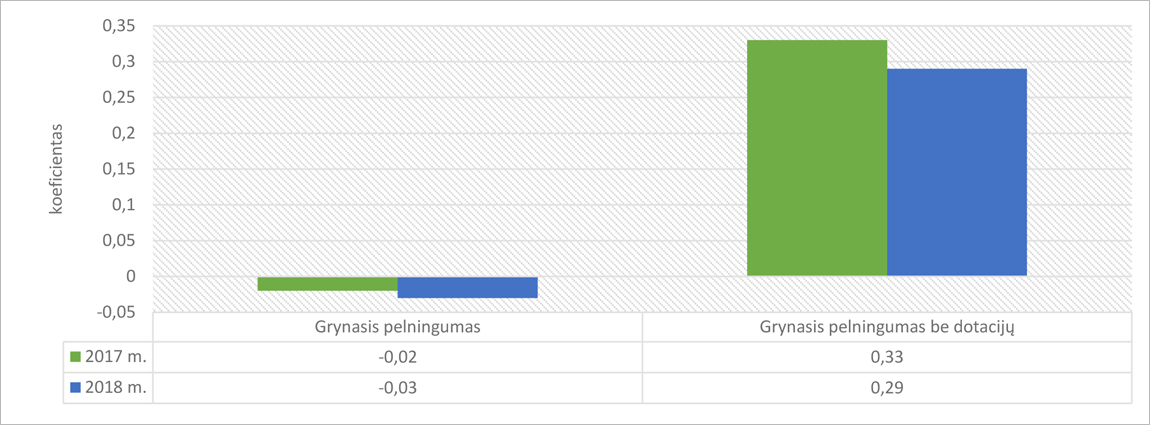The height and width of the screenshot is (425, 1150).
Task: Click the Grynasis pelningumas category label
Action: click(398, 327)
